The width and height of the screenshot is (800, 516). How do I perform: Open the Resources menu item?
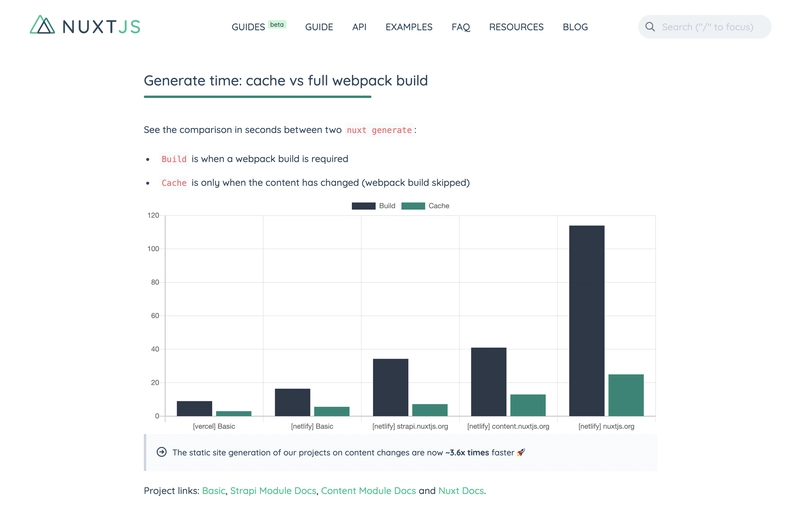click(x=516, y=27)
